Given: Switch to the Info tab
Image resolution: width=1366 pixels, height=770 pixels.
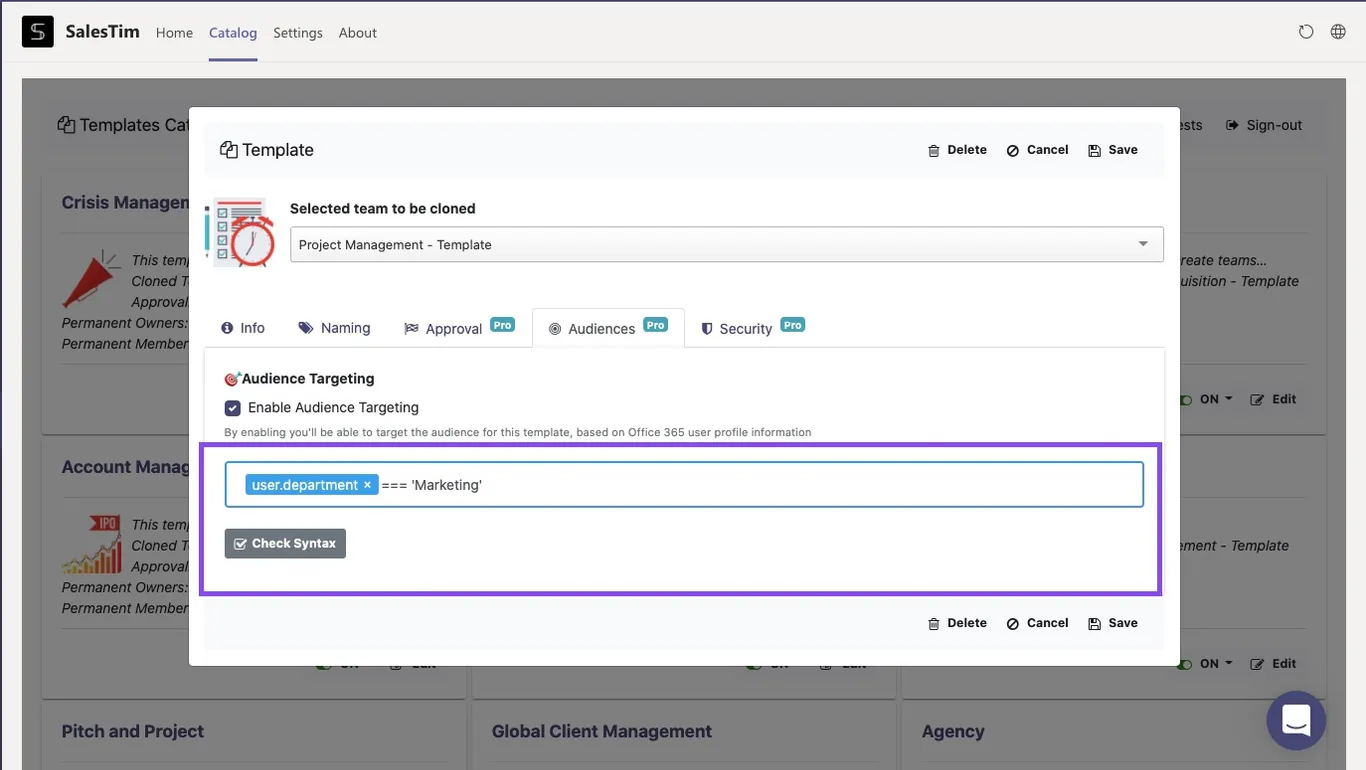Looking at the screenshot, I should (242, 328).
